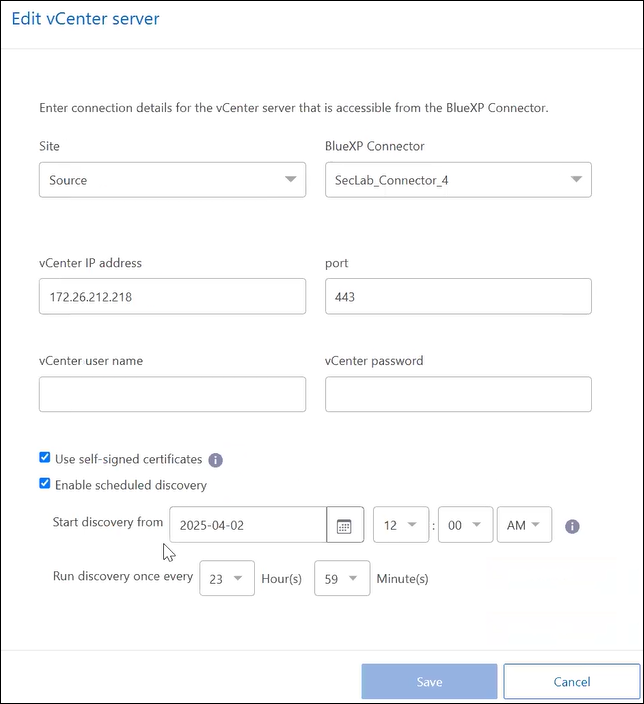Click info icon next to AM selector

coord(573,526)
